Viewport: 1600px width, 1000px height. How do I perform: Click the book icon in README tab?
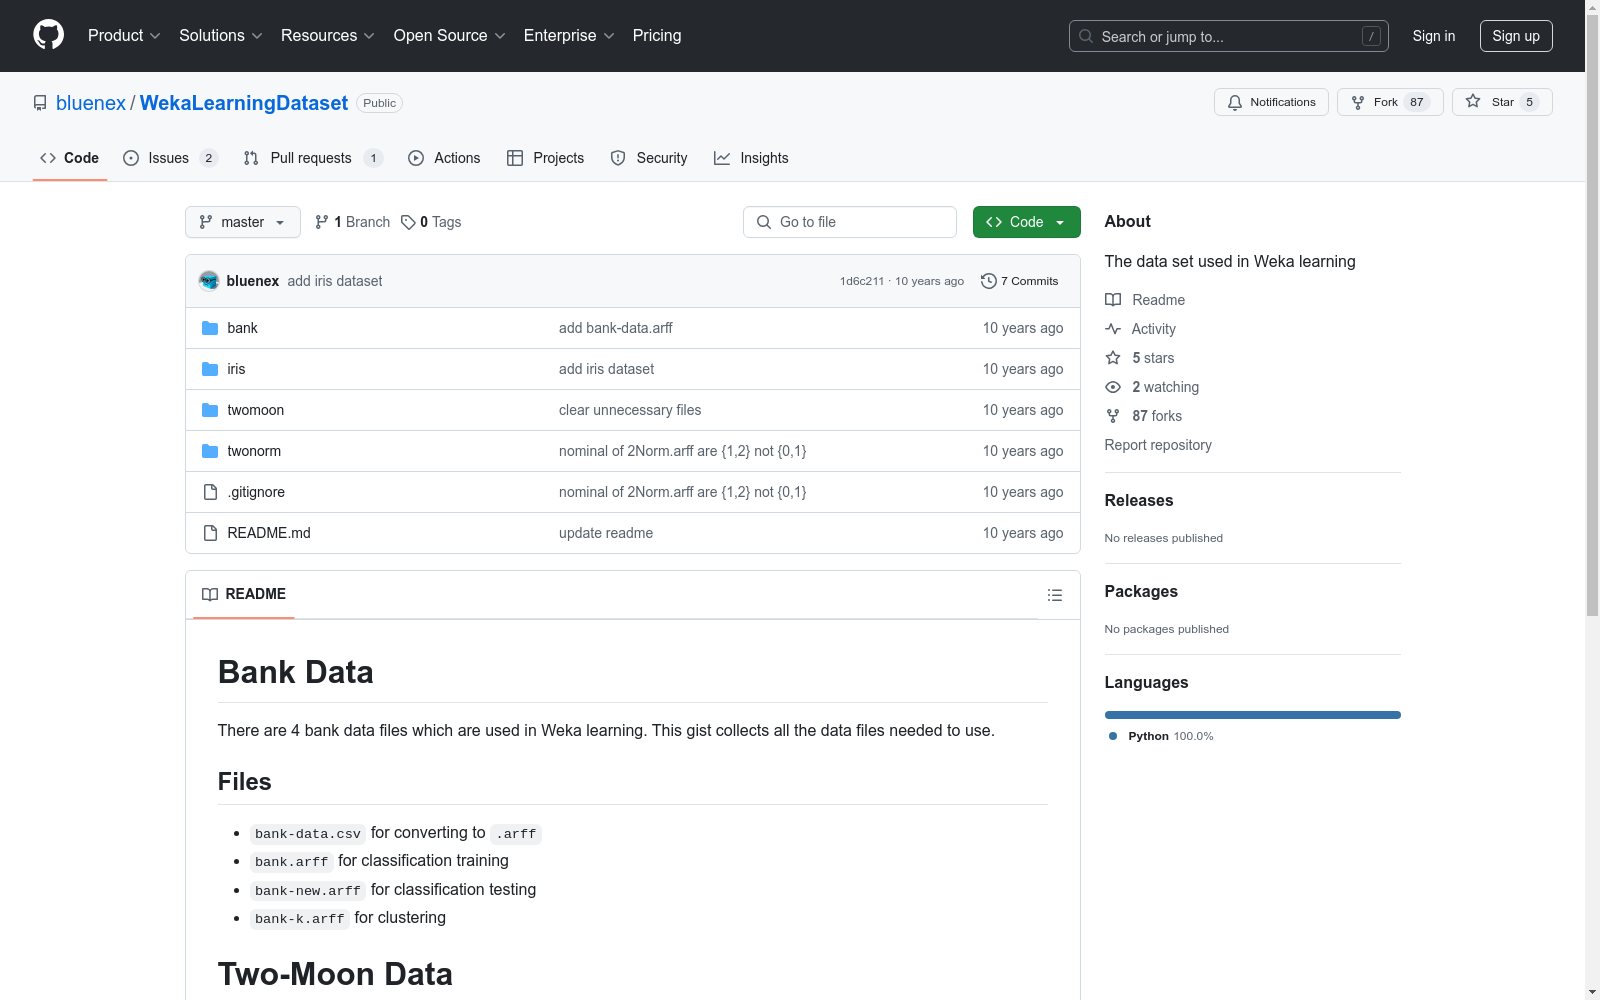click(x=210, y=594)
